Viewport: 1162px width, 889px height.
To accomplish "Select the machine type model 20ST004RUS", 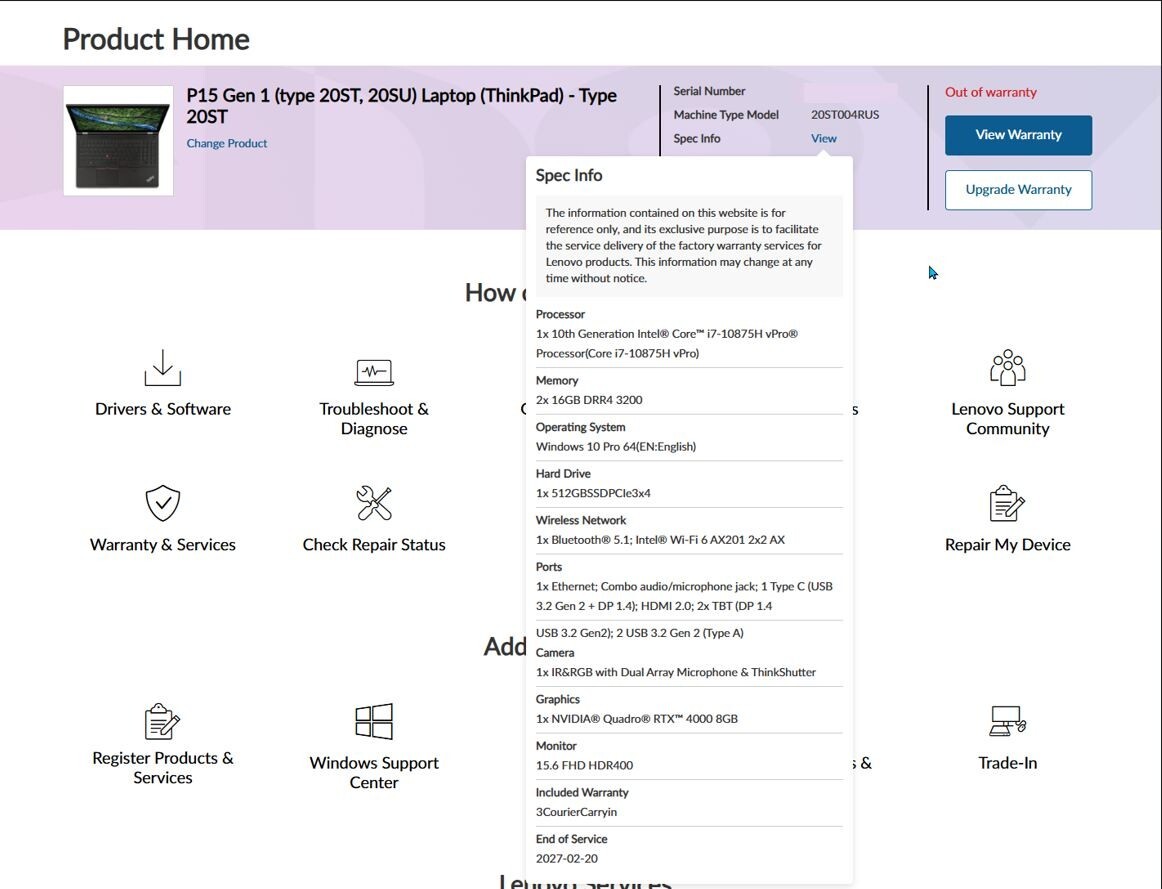I will tap(845, 115).
